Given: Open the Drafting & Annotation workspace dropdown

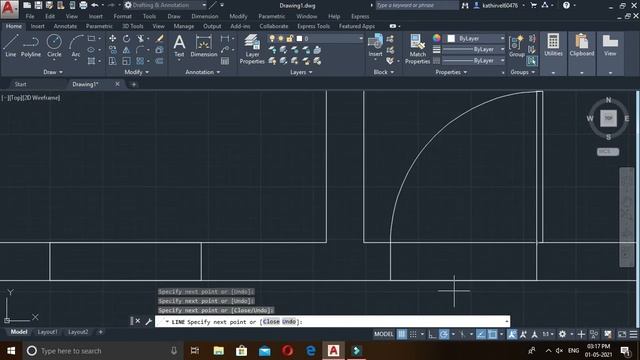Looking at the screenshot, I should click(165, 5).
